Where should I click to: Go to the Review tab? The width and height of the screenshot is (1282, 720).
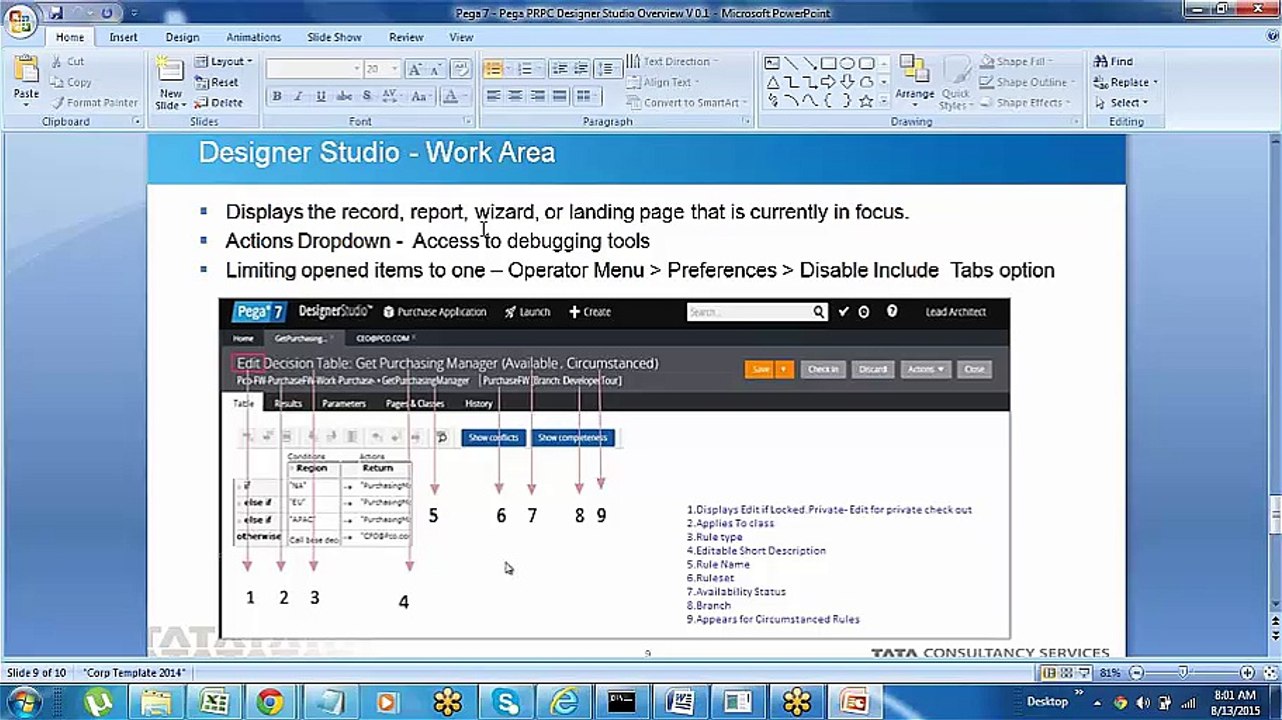click(x=406, y=37)
